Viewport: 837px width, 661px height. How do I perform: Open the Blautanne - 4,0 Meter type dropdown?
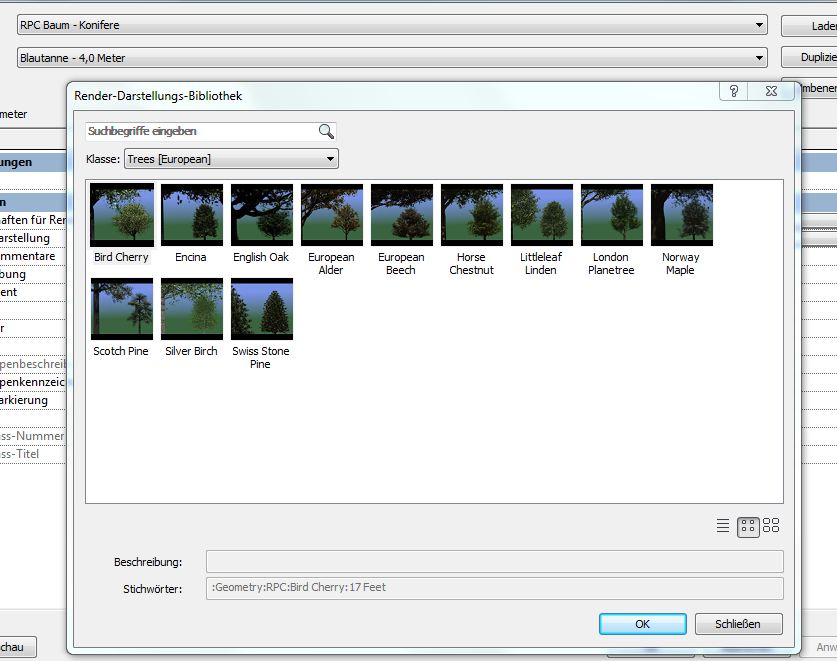pos(392,58)
